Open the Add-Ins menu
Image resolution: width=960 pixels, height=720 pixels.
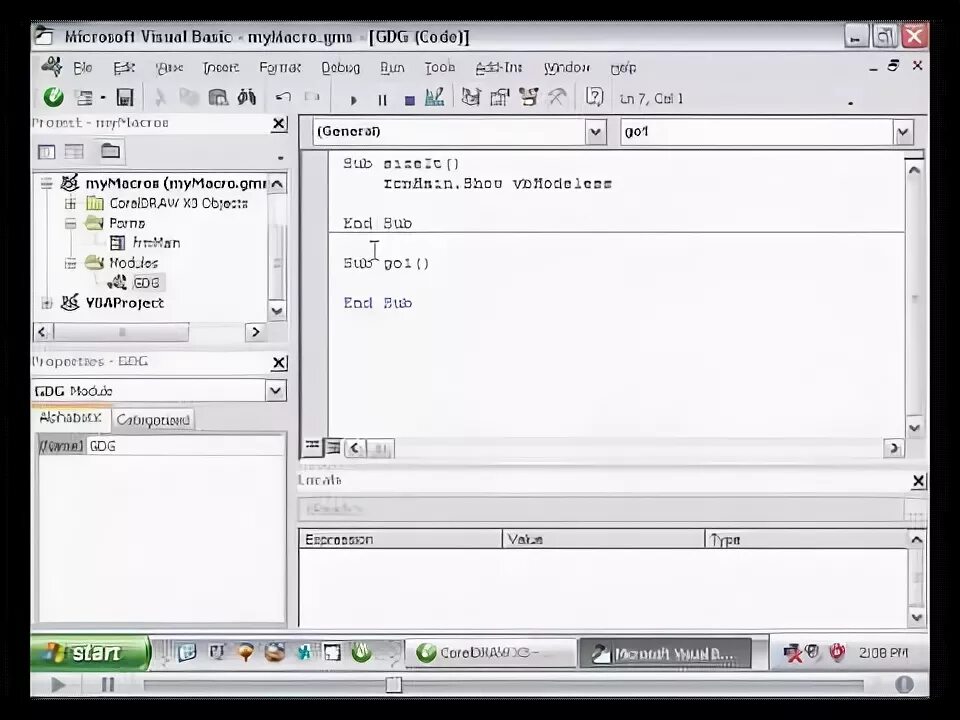coord(498,68)
